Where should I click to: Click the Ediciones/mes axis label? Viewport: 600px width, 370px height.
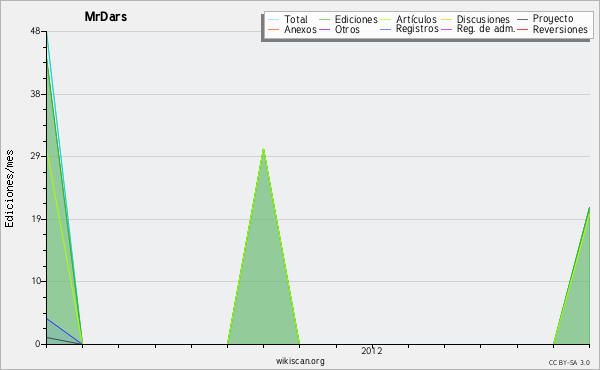click(x=9, y=189)
